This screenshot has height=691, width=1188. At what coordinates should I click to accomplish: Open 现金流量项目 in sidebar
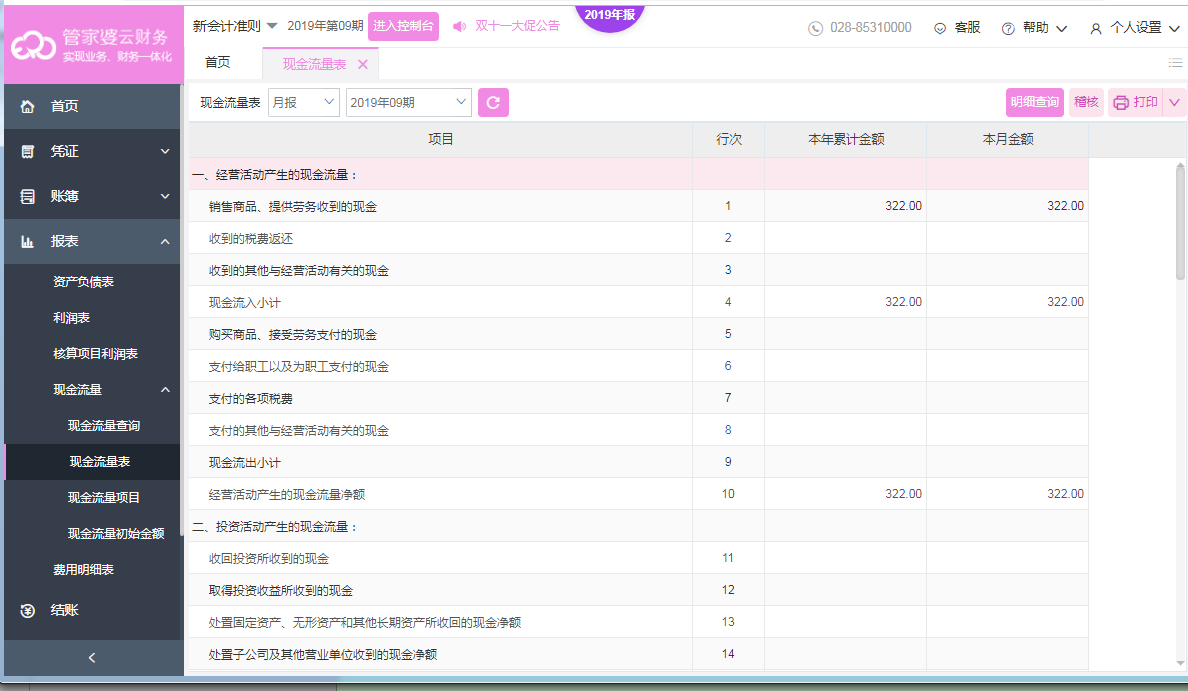pyautogui.click(x=104, y=498)
